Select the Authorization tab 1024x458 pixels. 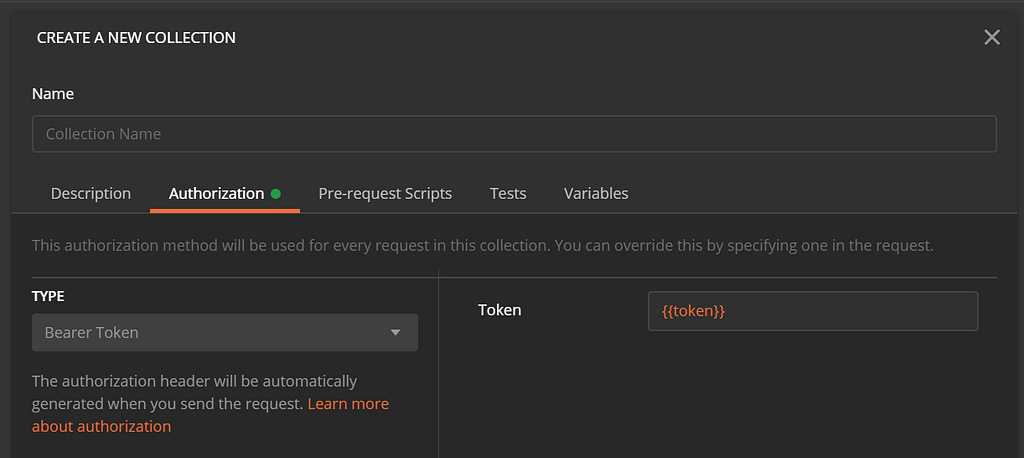216,194
